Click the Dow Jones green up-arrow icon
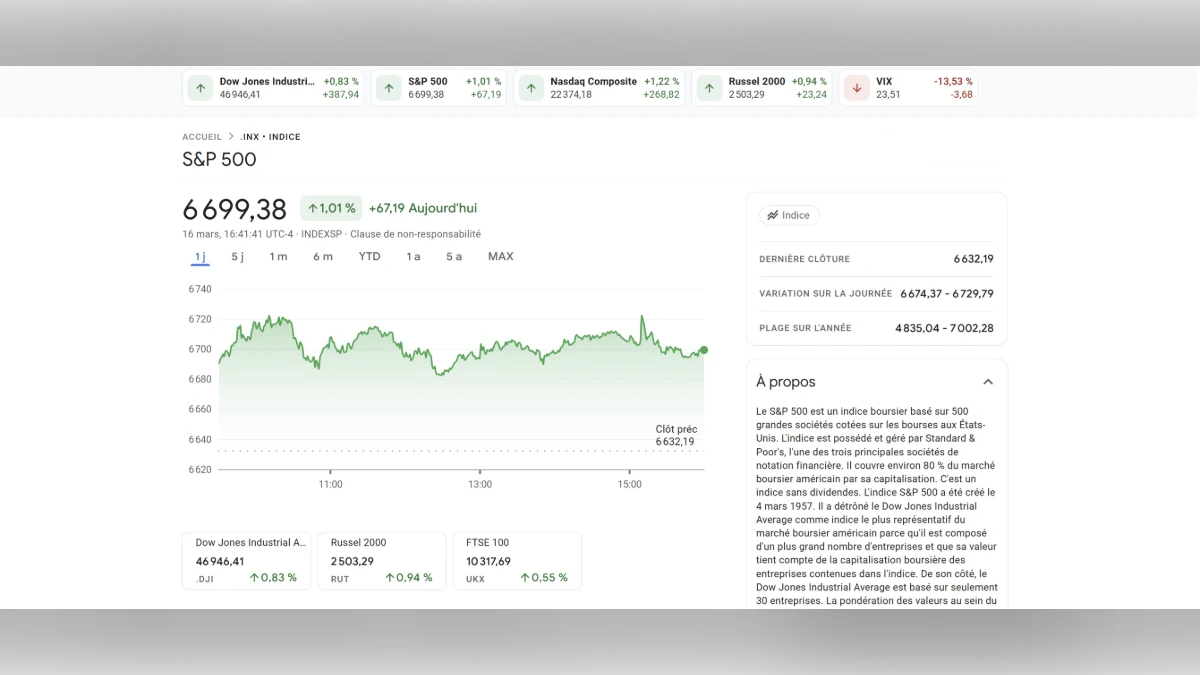 pyautogui.click(x=200, y=88)
